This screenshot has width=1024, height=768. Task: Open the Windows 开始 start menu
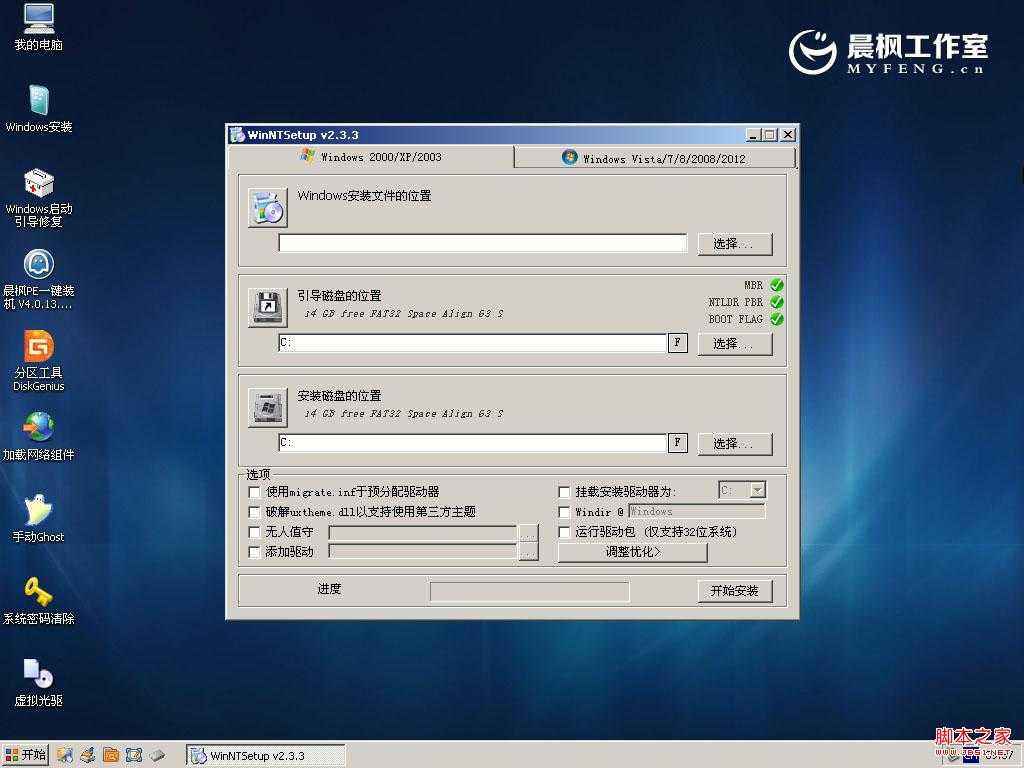[x=24, y=755]
